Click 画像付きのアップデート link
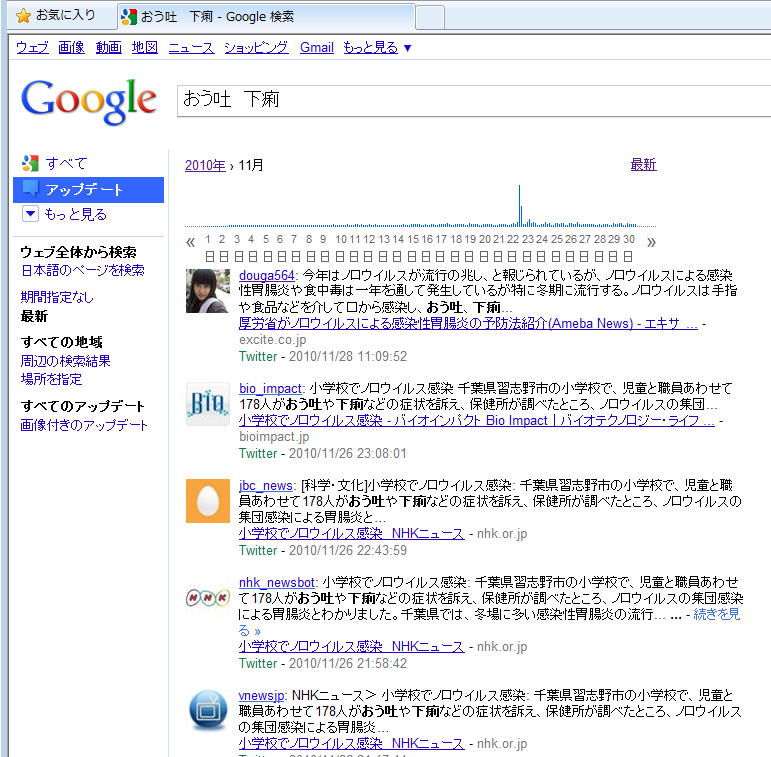 84,425
